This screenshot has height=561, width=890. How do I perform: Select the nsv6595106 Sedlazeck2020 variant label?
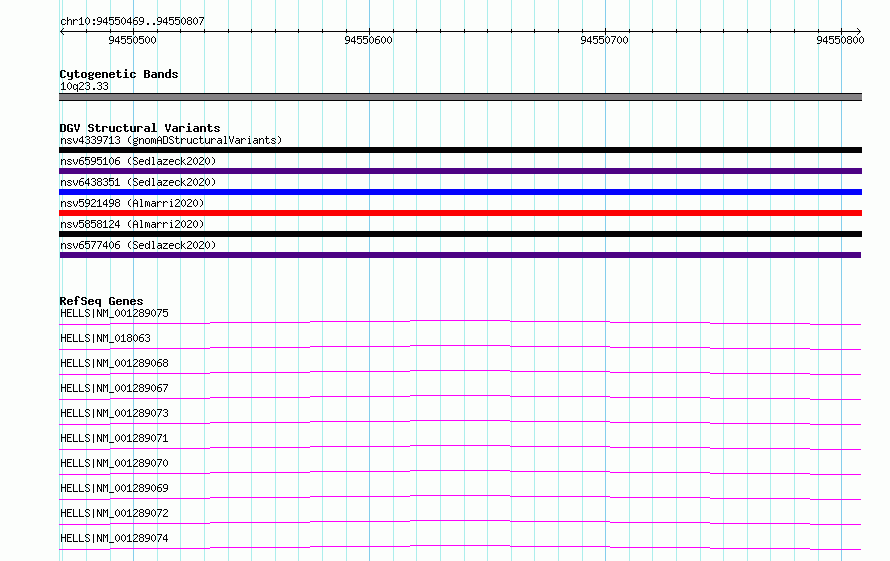pyautogui.click(x=138, y=161)
